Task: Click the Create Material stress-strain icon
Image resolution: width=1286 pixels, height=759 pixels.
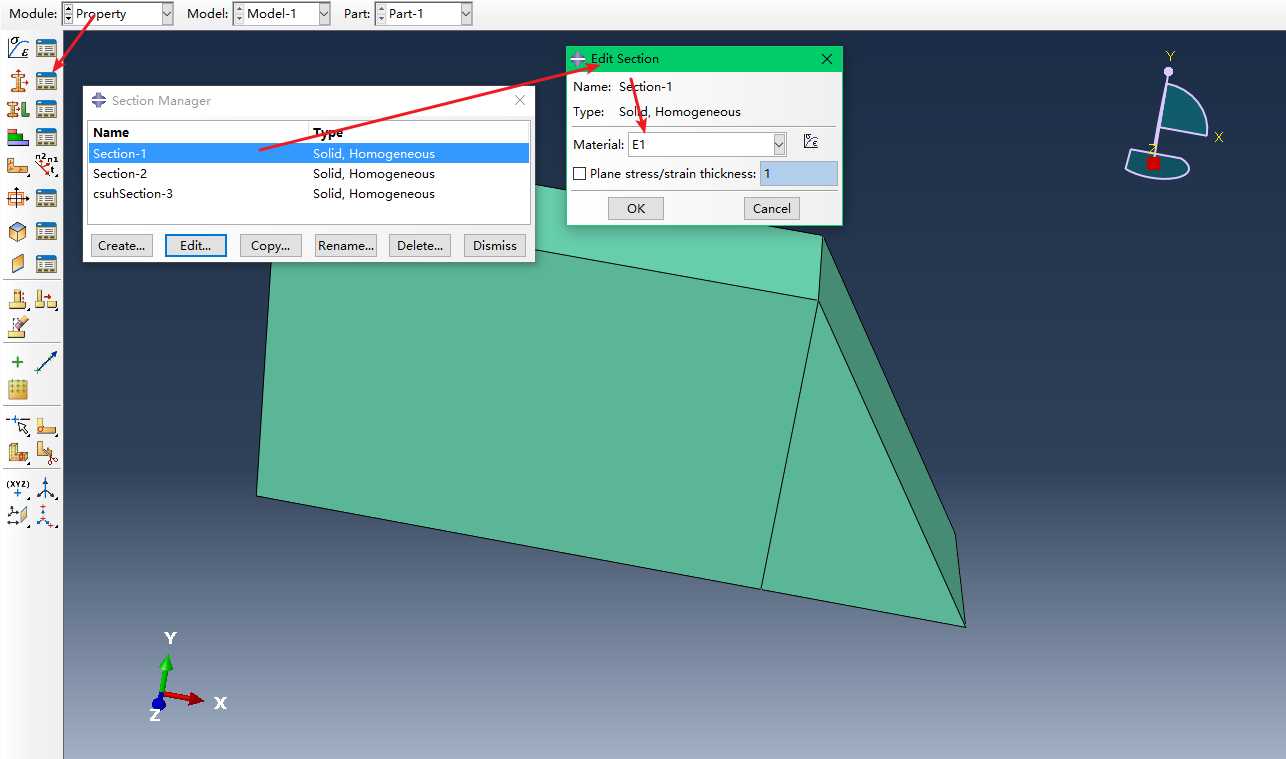Action: 18,47
